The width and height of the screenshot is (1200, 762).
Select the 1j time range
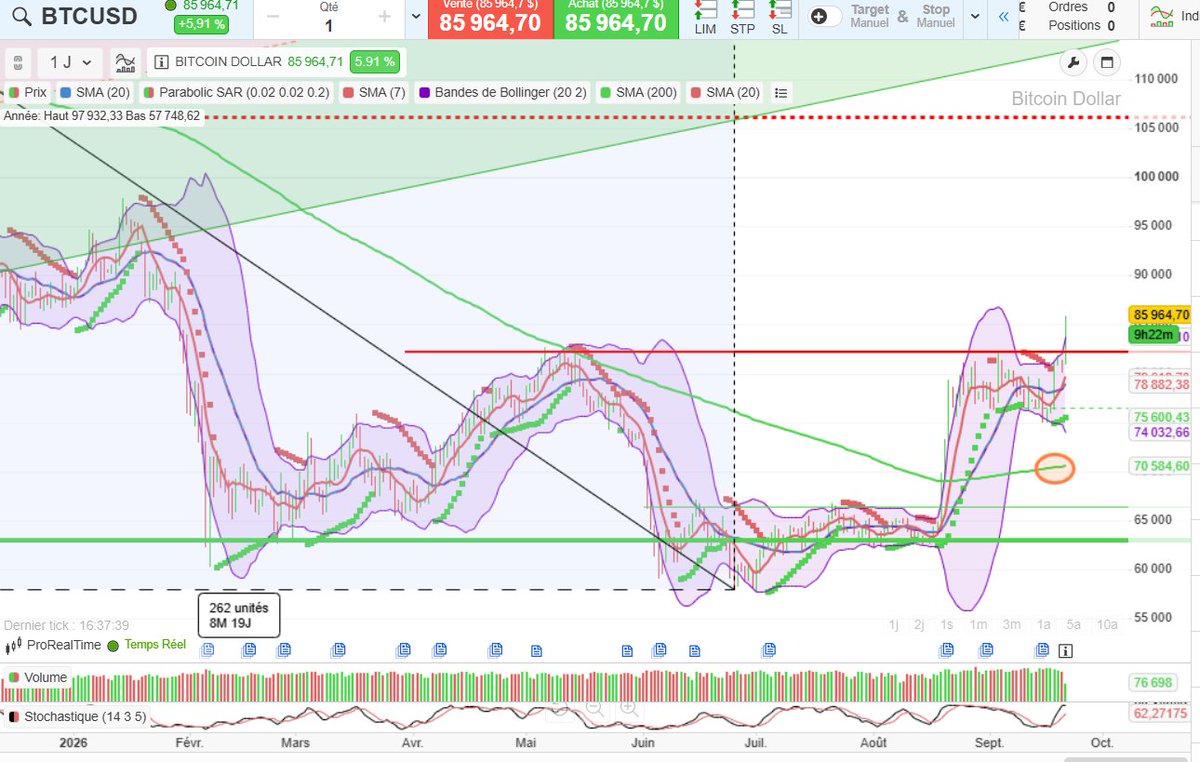[894, 625]
